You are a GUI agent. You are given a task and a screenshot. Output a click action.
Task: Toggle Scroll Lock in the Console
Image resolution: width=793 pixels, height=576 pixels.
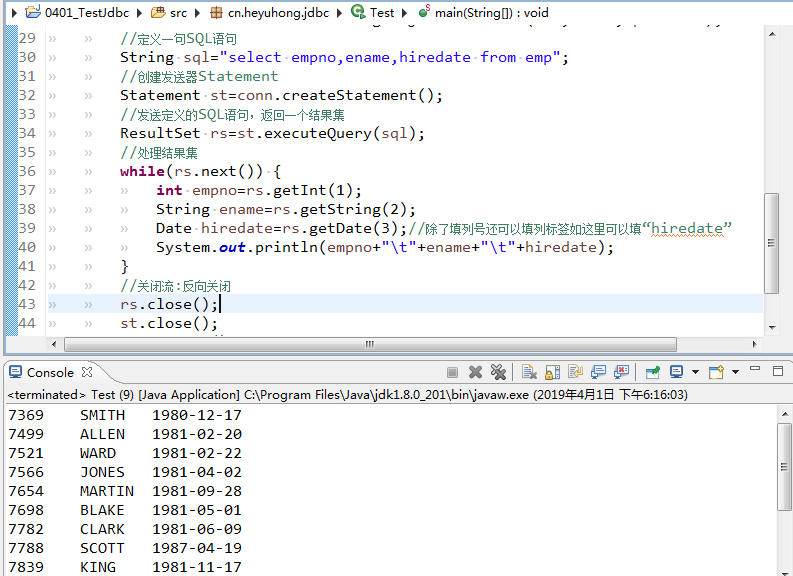(x=552, y=373)
